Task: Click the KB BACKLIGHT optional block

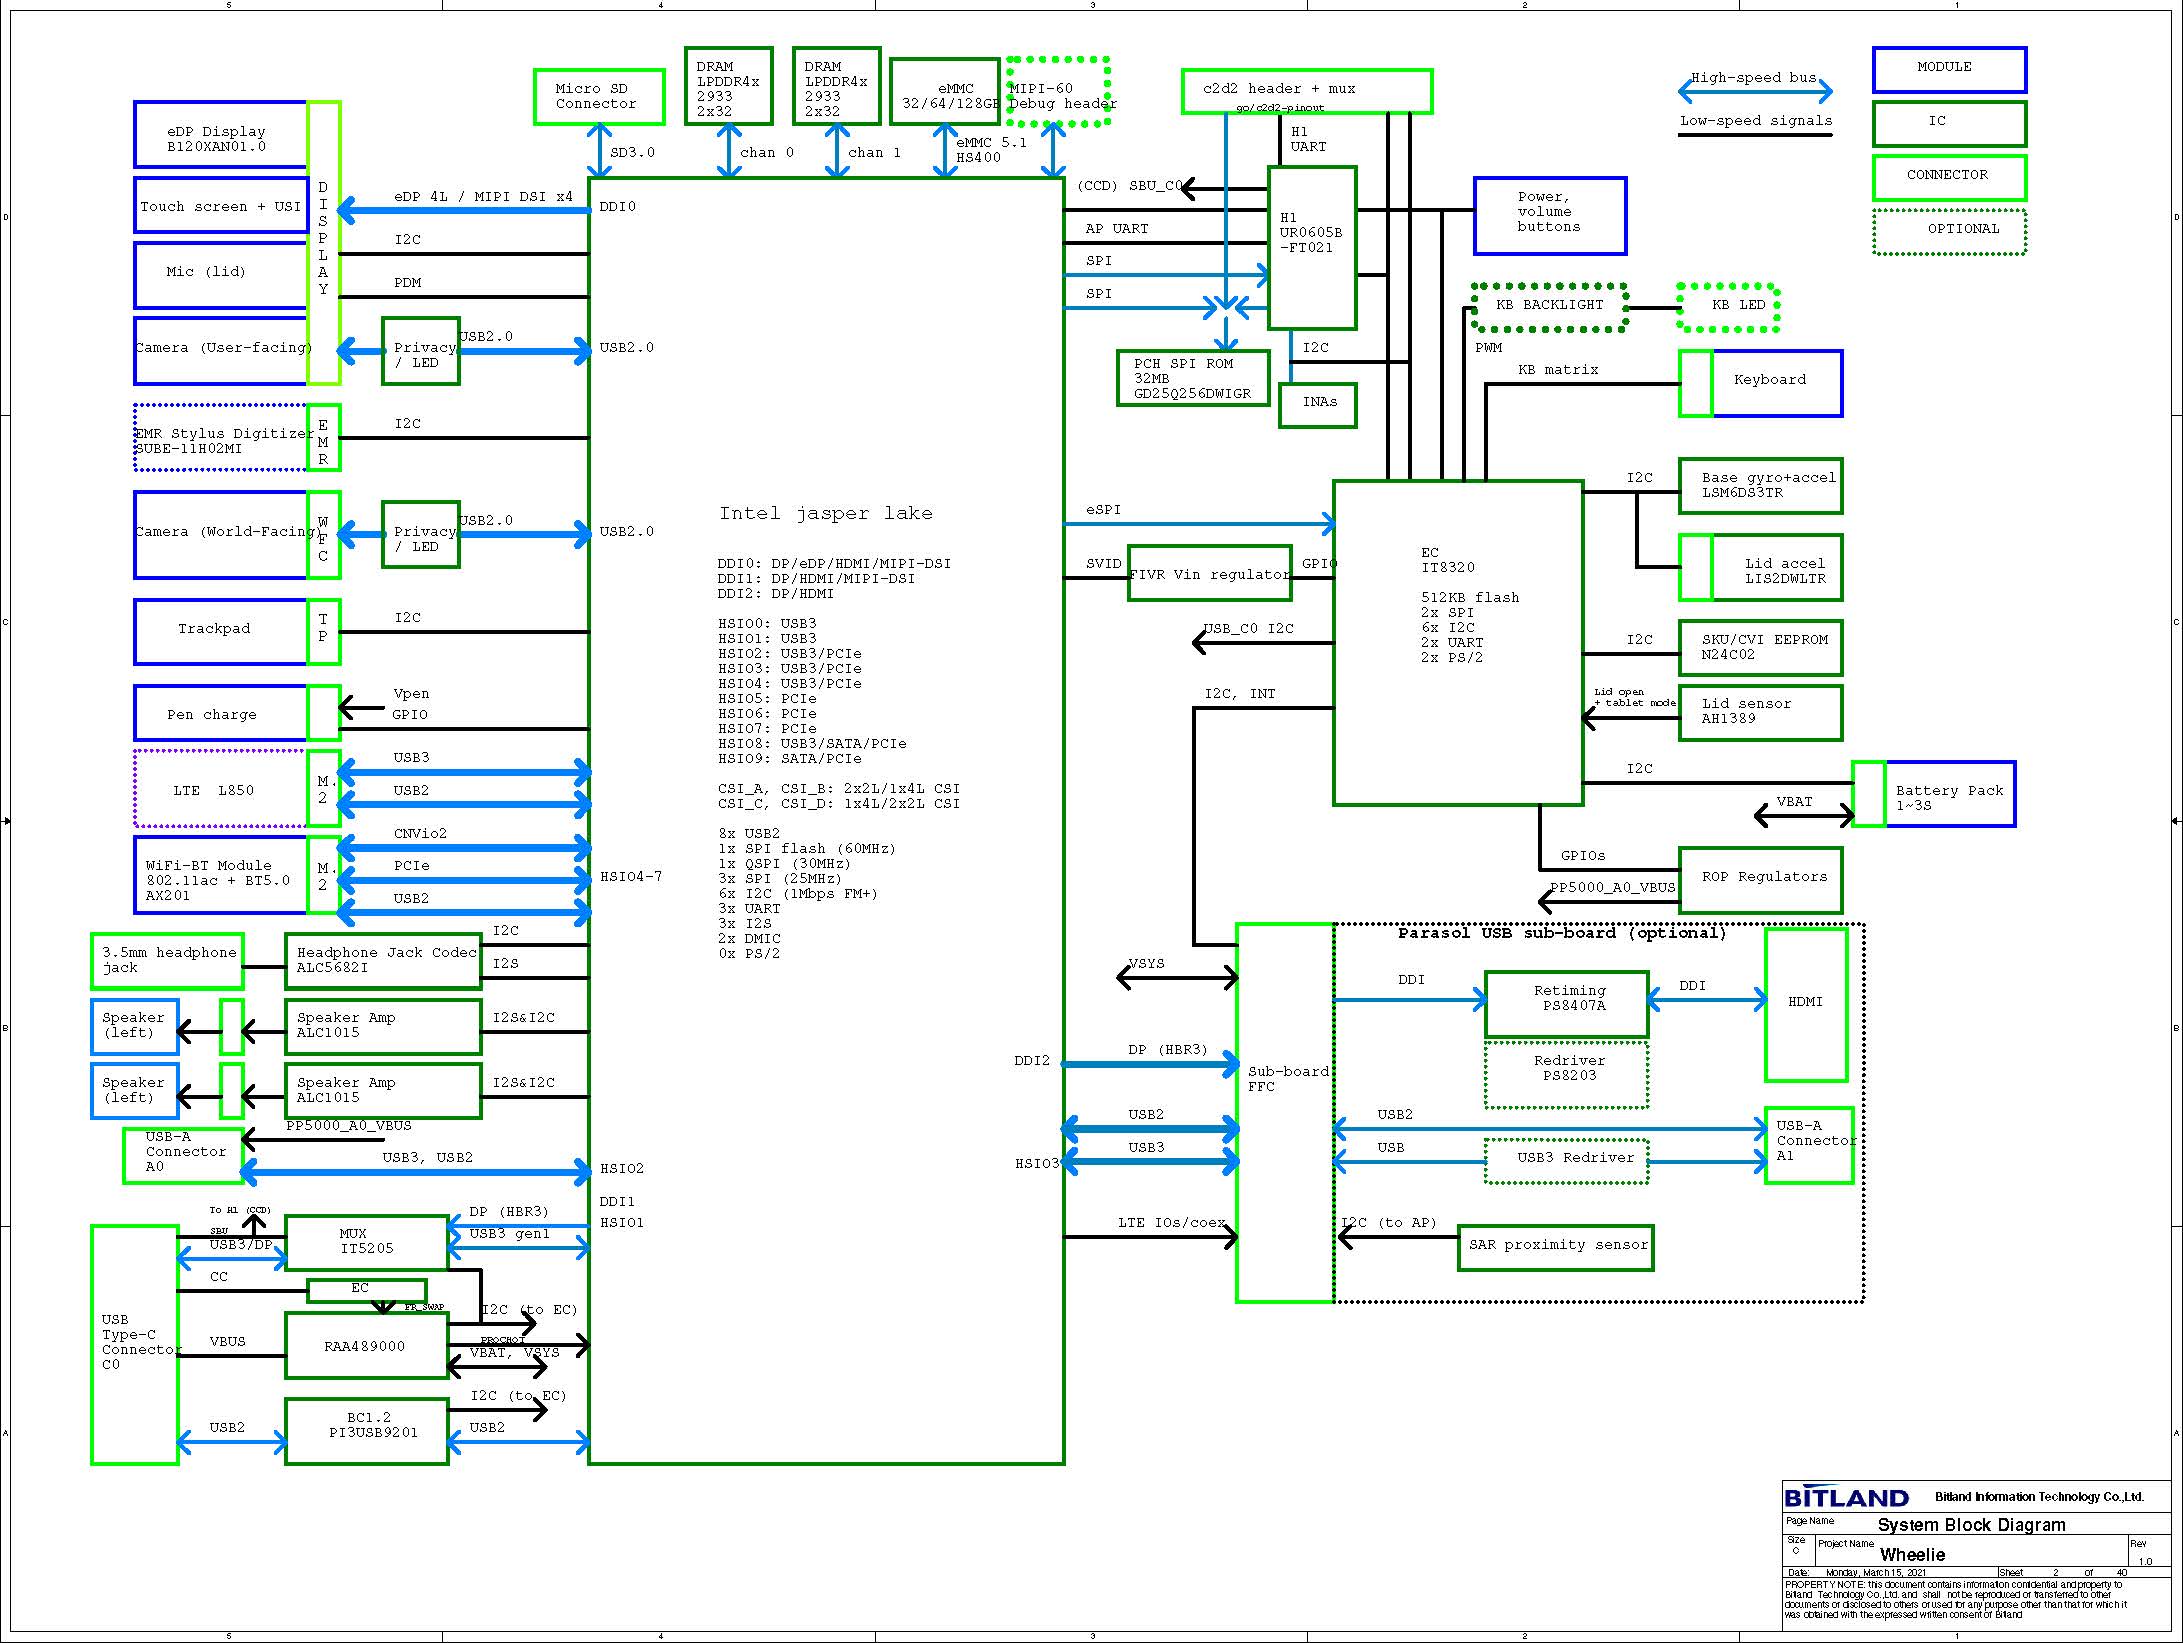Action: click(x=1548, y=306)
